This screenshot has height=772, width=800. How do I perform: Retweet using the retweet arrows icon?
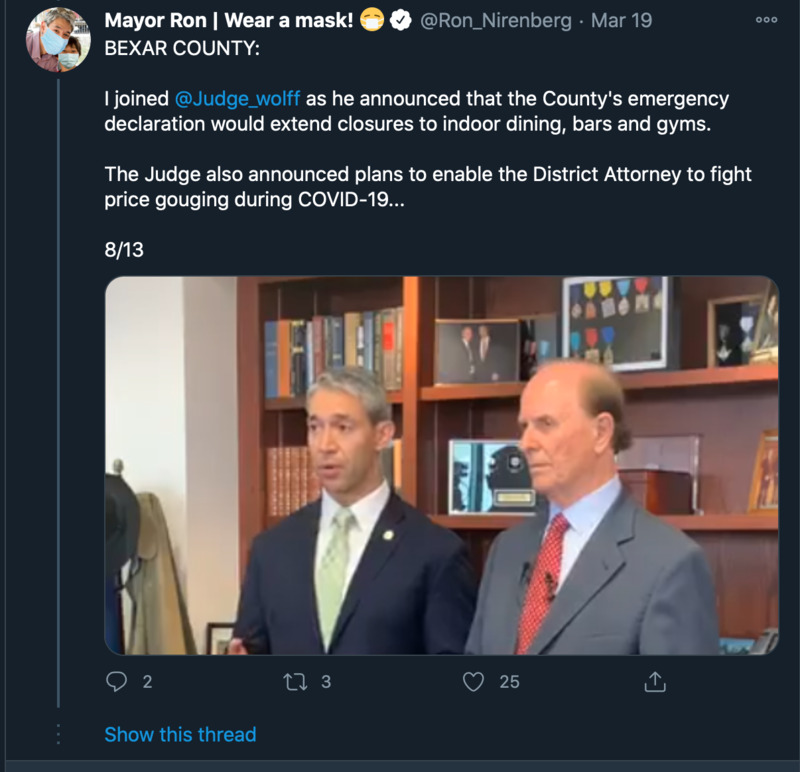(x=295, y=681)
